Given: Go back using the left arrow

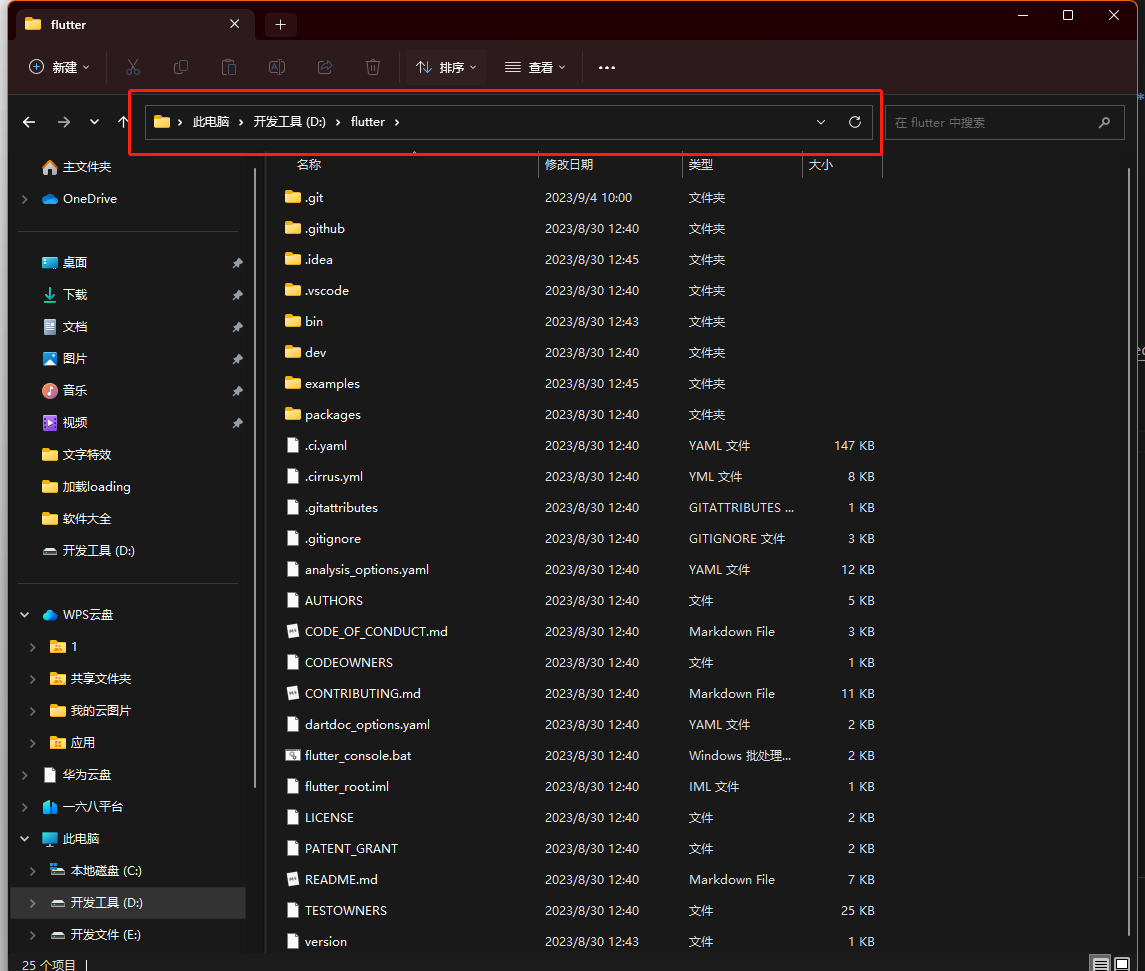Looking at the screenshot, I should click(29, 122).
